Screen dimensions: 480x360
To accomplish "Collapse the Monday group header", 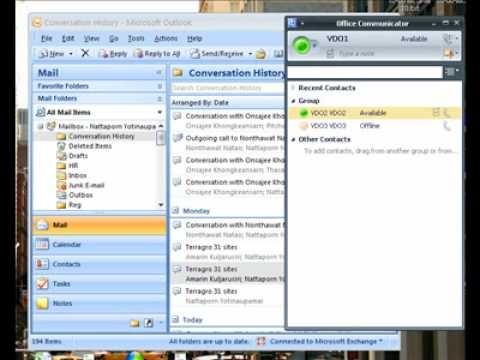I will 176,211.
